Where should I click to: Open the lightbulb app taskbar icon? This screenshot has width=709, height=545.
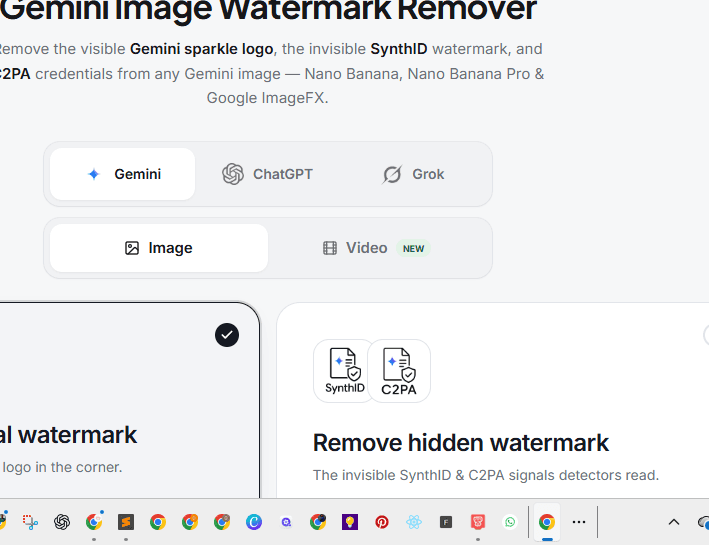(x=350, y=522)
